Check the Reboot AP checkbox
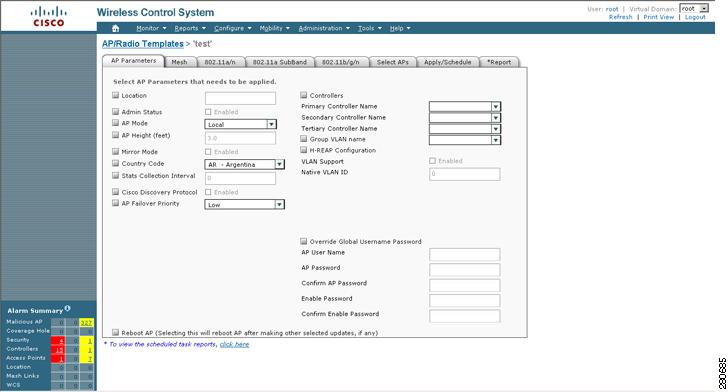 (116, 333)
